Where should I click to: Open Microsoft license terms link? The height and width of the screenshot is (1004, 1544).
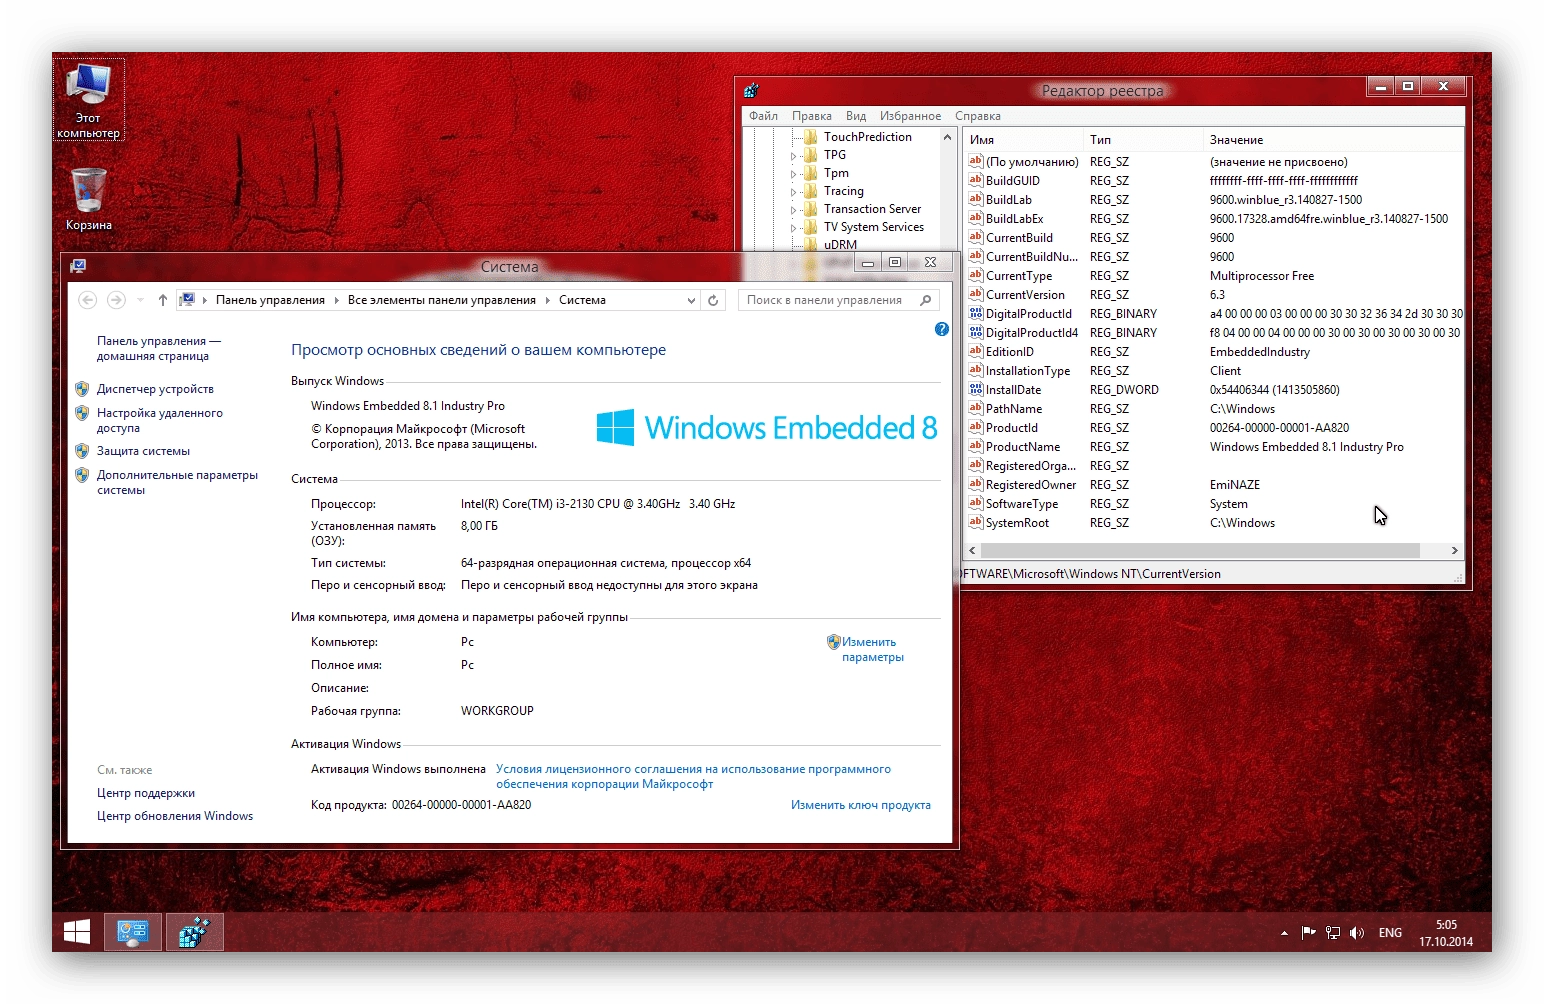tap(693, 776)
